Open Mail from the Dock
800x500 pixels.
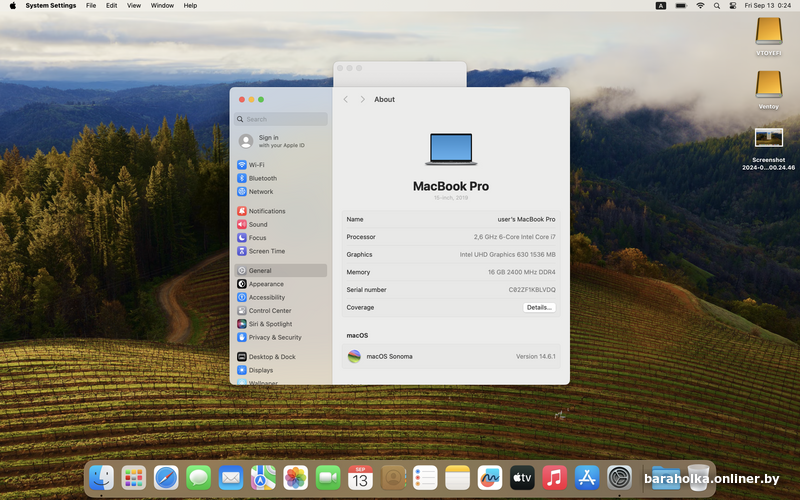coord(231,478)
